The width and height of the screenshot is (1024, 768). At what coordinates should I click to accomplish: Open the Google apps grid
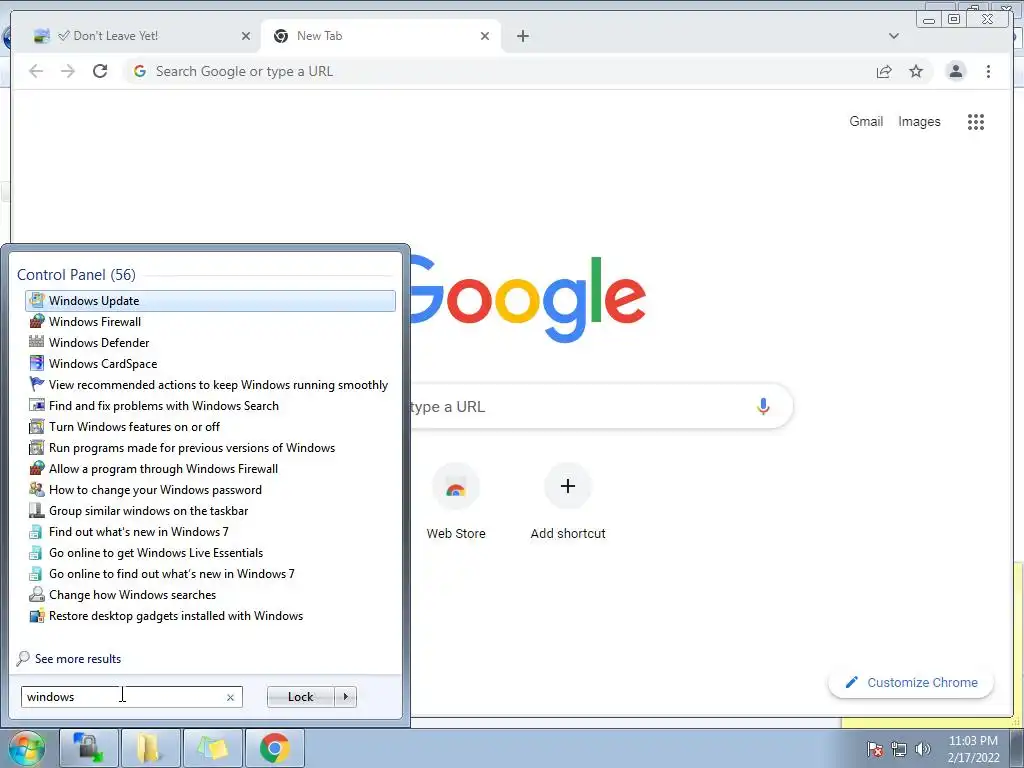[976, 122]
